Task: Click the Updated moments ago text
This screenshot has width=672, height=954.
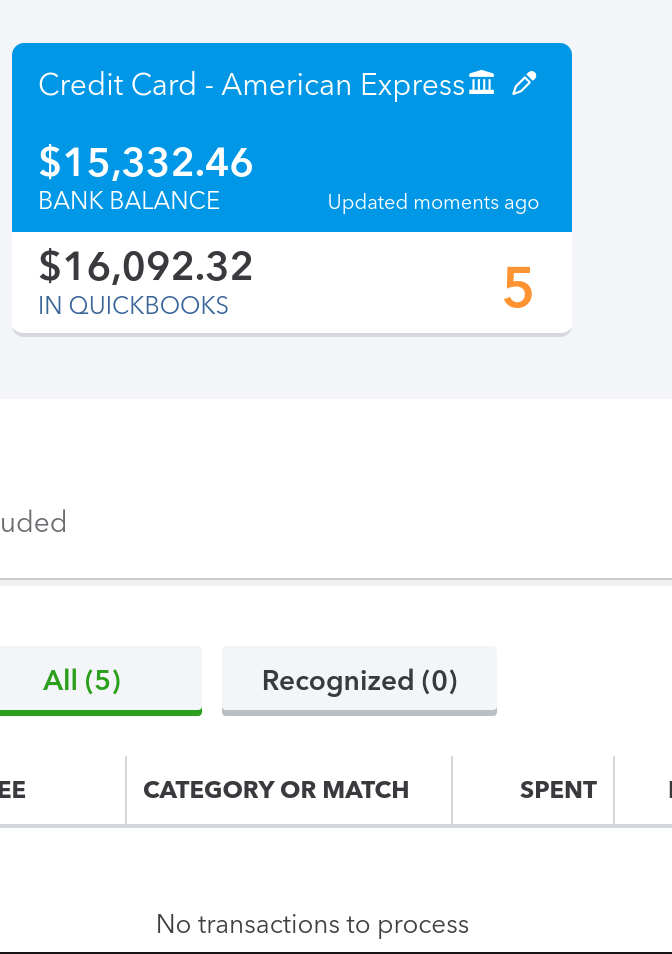Action: (x=433, y=203)
